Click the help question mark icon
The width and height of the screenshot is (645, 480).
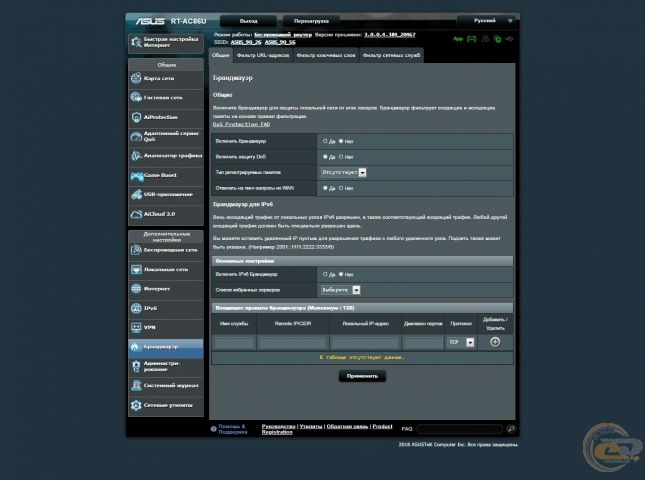click(213, 429)
